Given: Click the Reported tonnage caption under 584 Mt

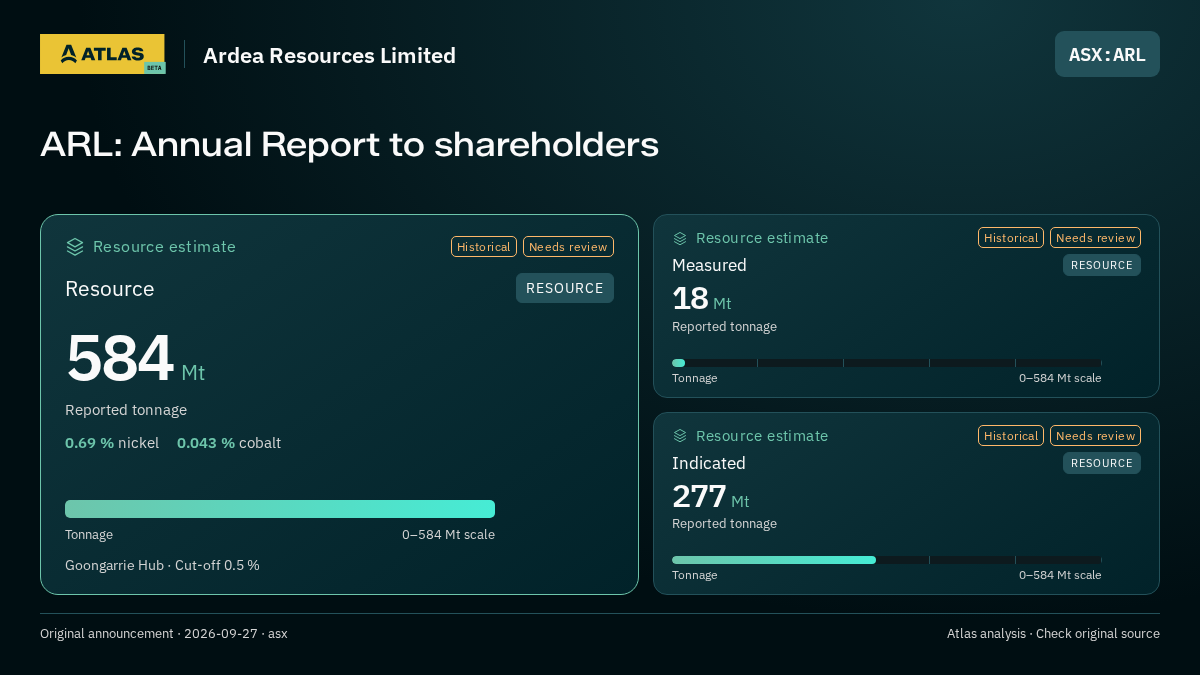Looking at the screenshot, I should pos(126,410).
